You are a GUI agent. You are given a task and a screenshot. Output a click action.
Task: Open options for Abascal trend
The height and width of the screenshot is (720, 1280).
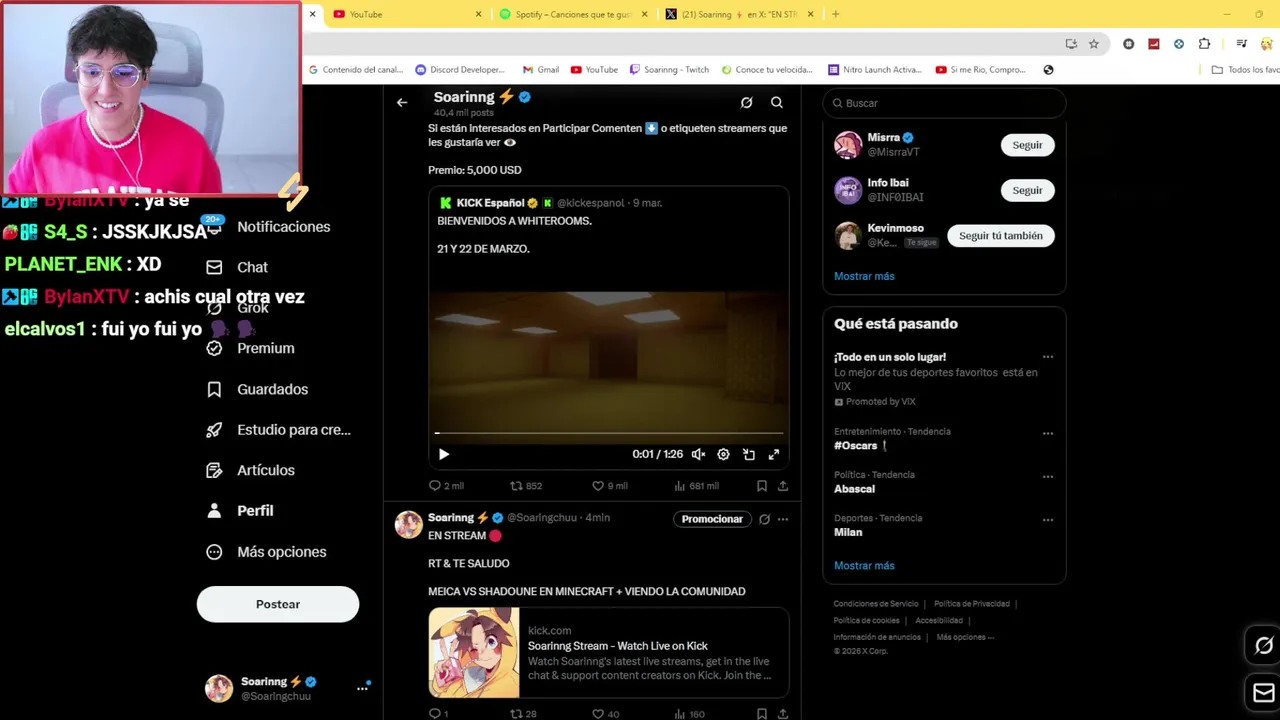(x=1048, y=477)
